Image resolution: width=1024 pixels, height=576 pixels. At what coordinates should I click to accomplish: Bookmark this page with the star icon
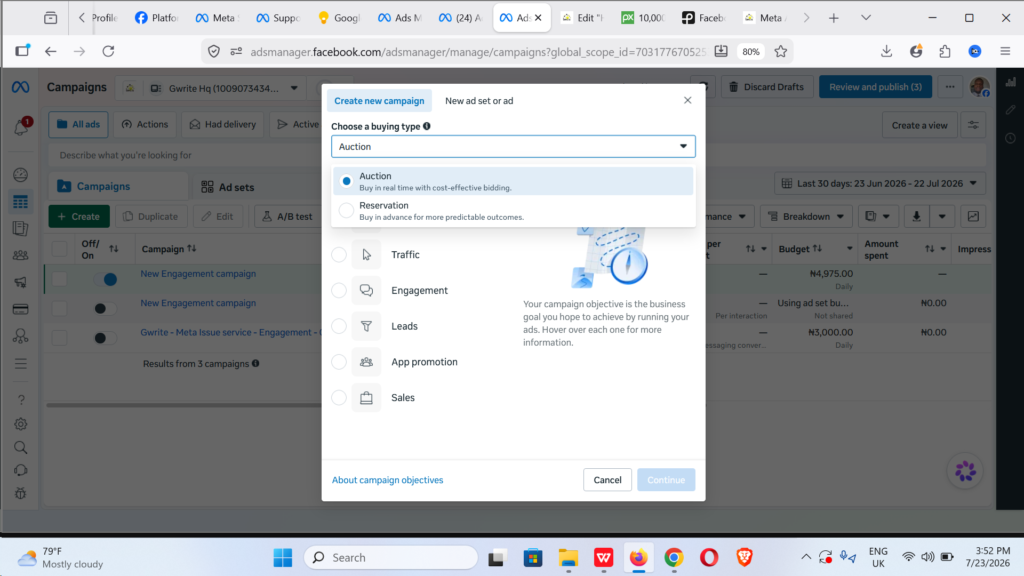pos(780,51)
